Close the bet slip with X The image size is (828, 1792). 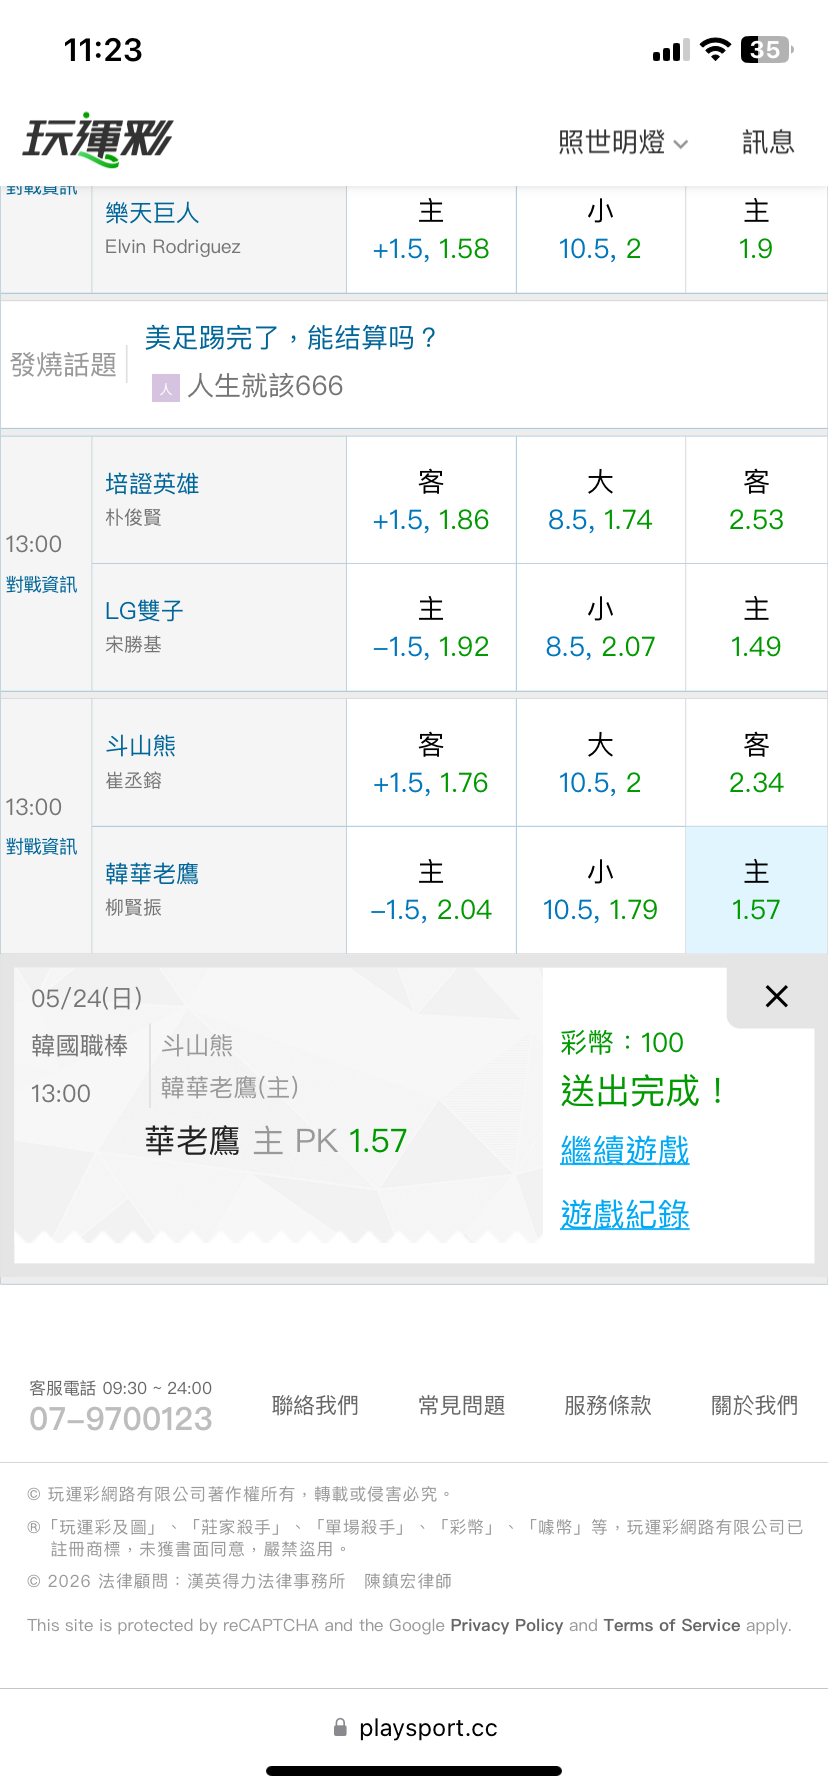pos(776,996)
